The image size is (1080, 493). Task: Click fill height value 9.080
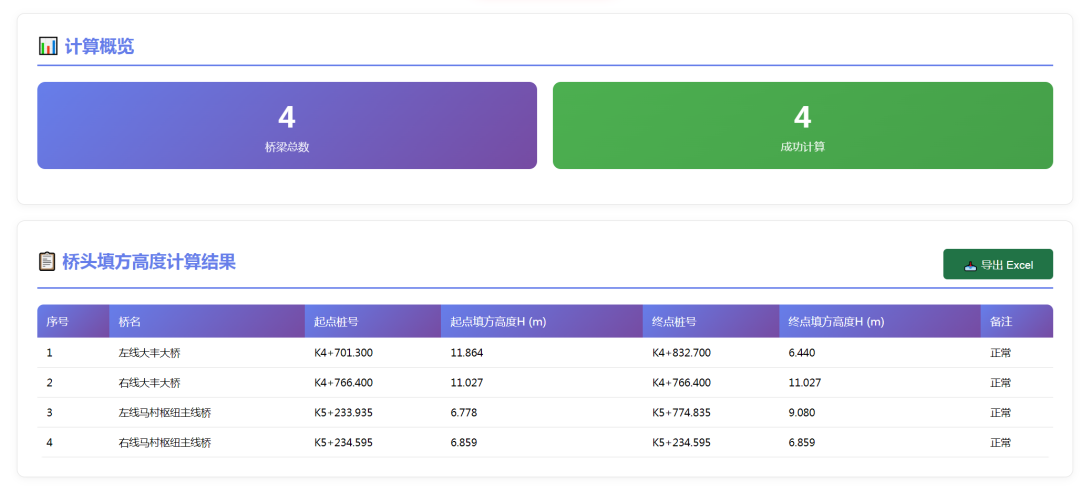pos(802,413)
